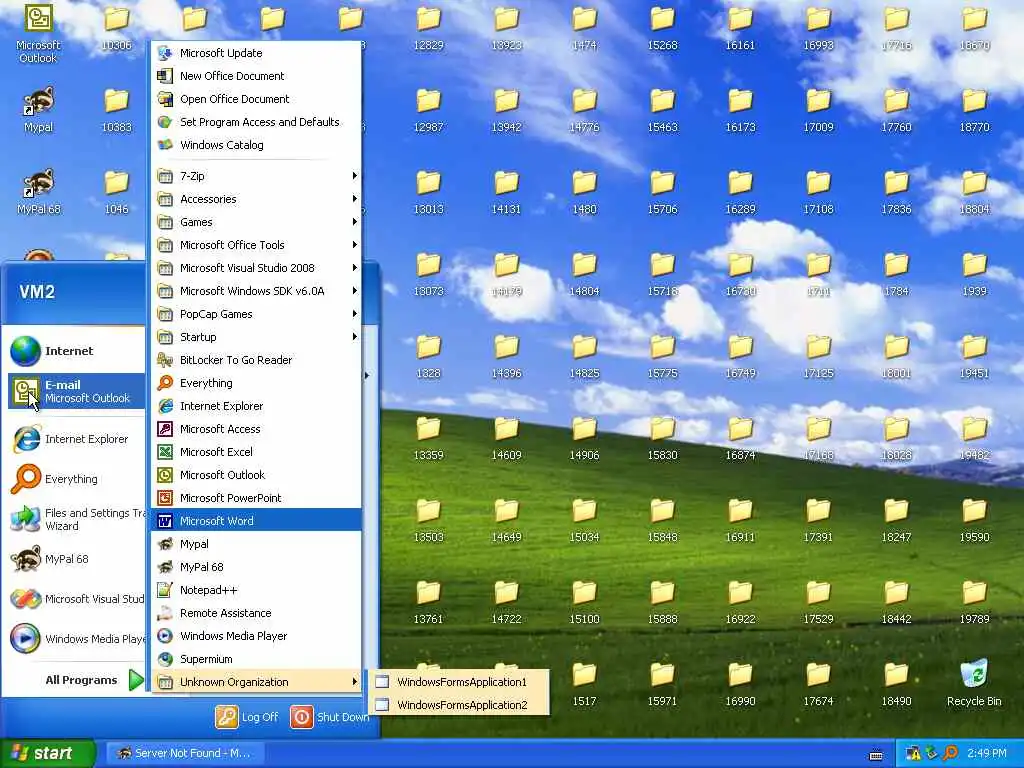Expand the Startup submenu

coord(256,337)
